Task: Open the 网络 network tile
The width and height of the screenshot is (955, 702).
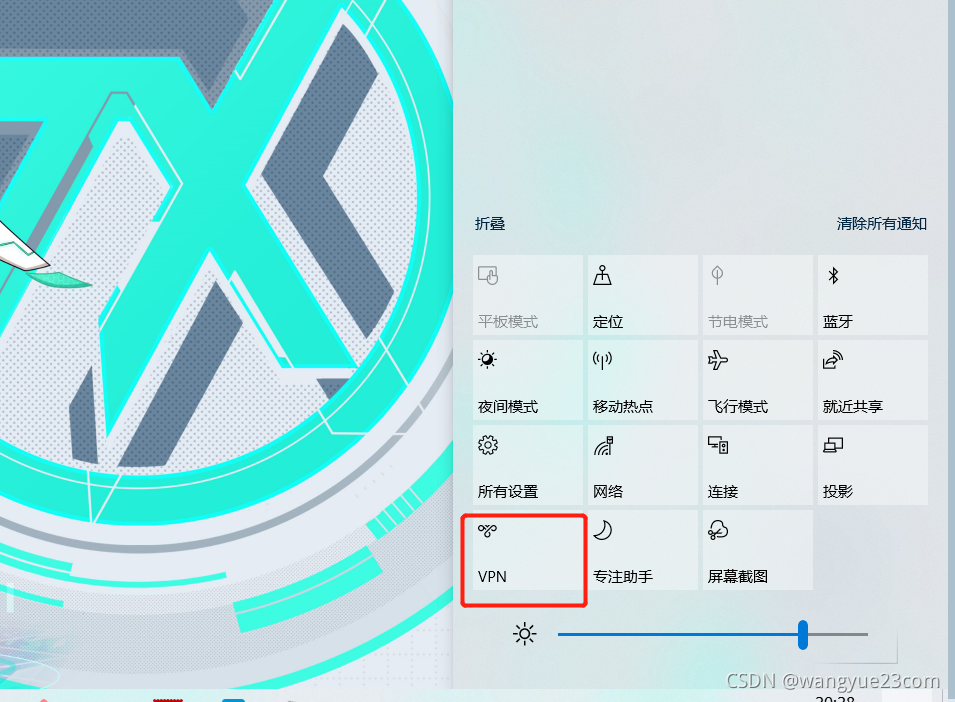Action: click(x=643, y=465)
